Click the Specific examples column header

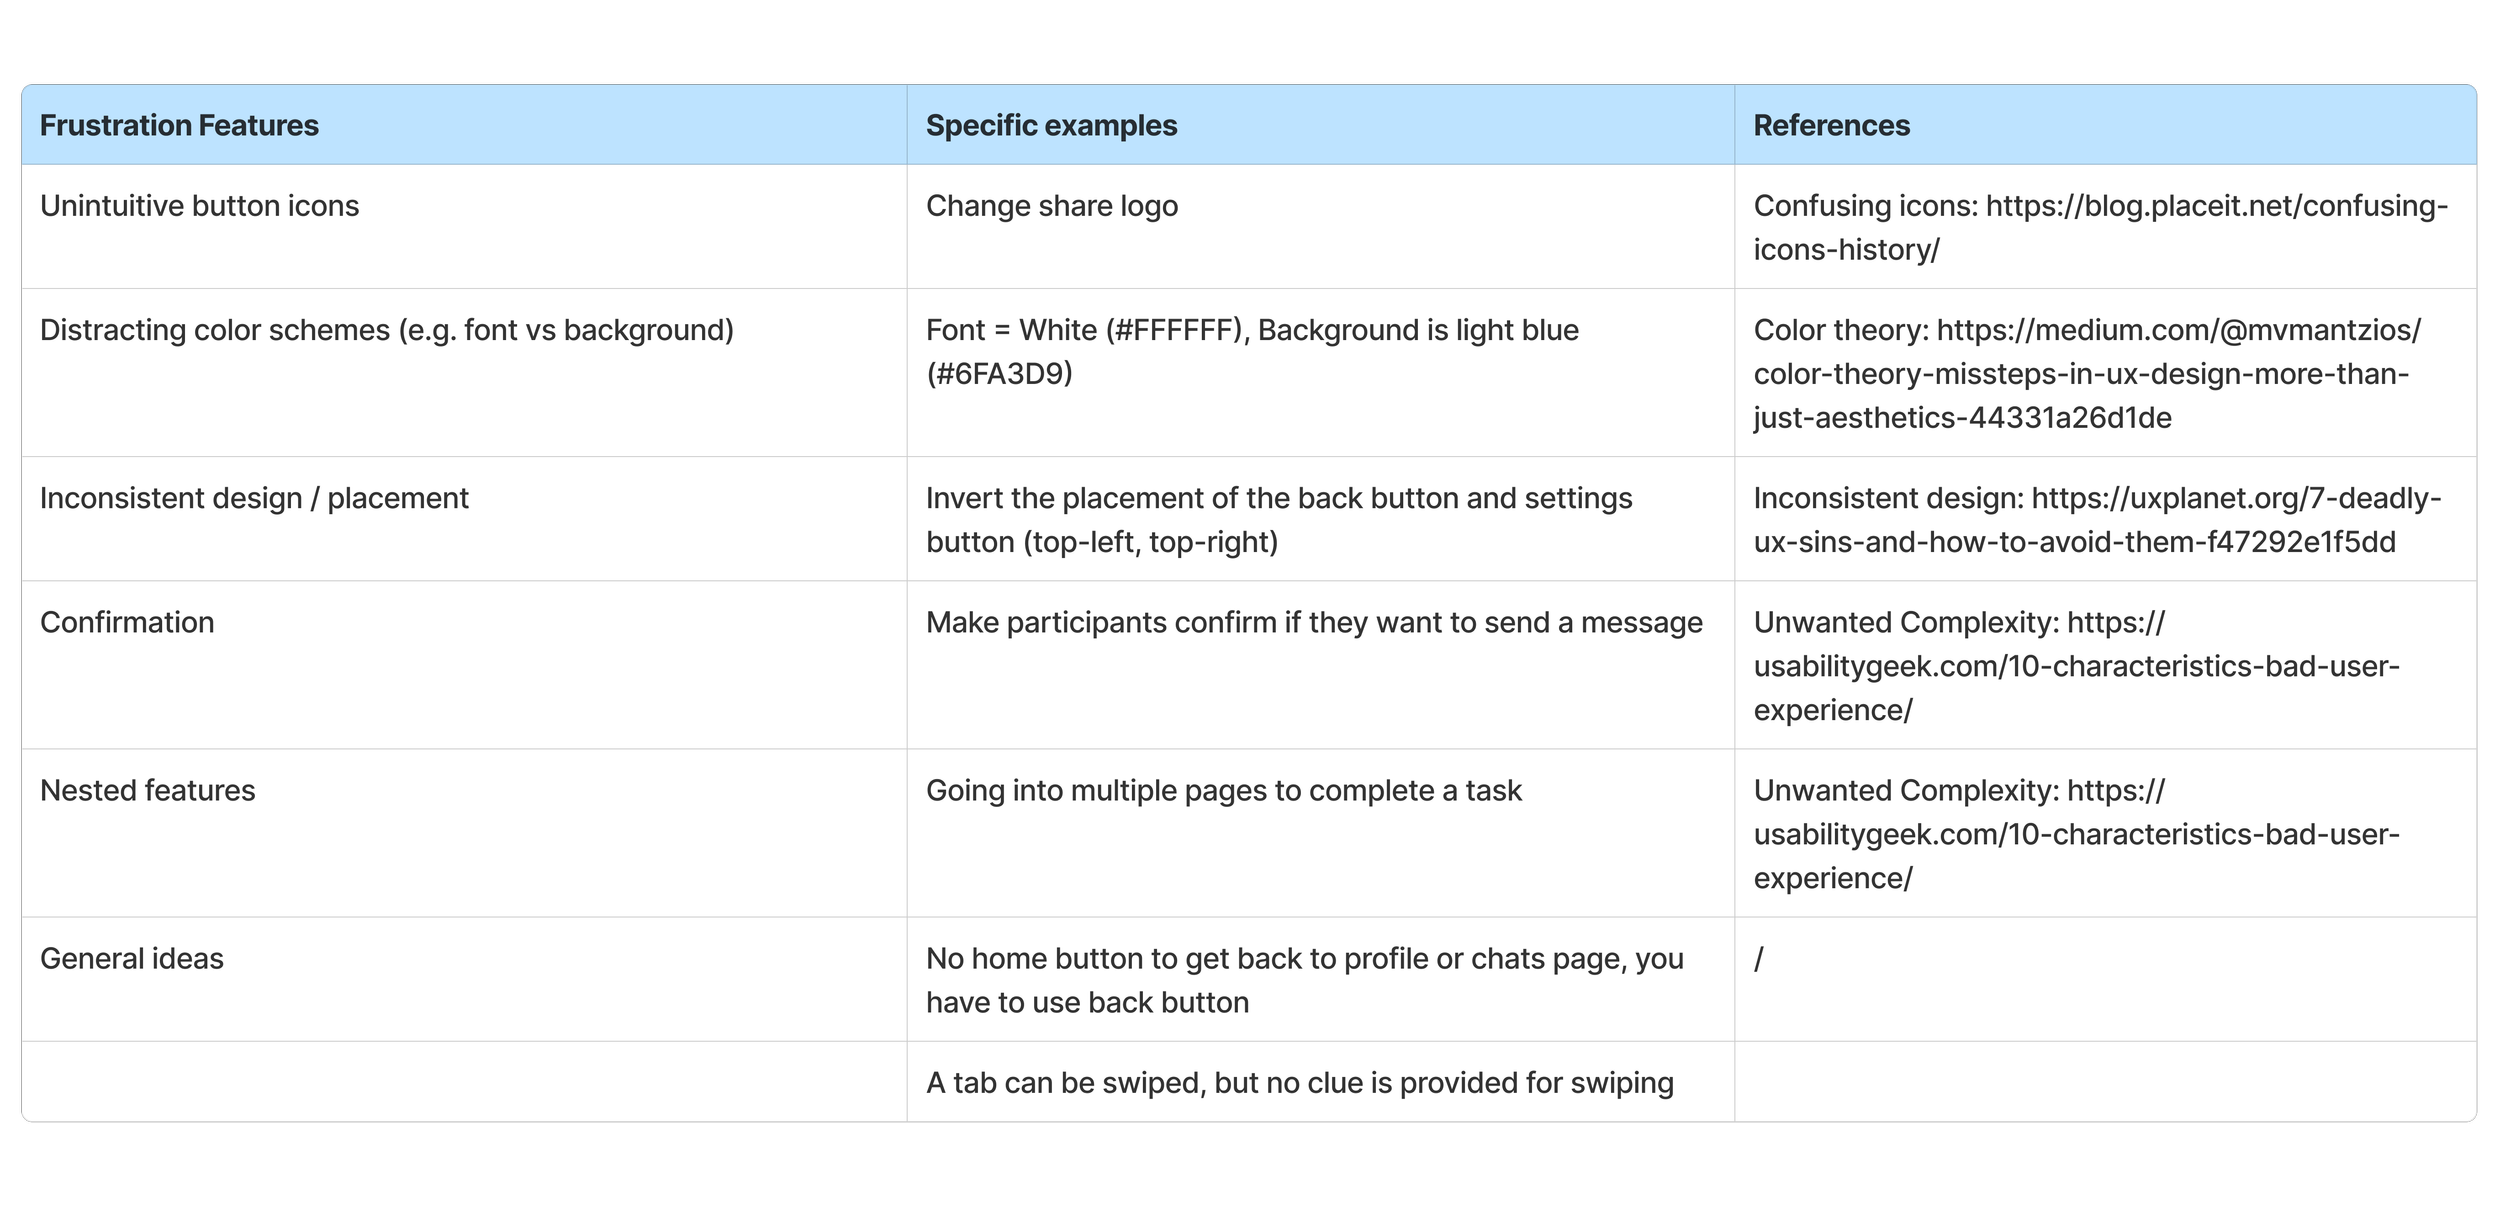point(1051,126)
